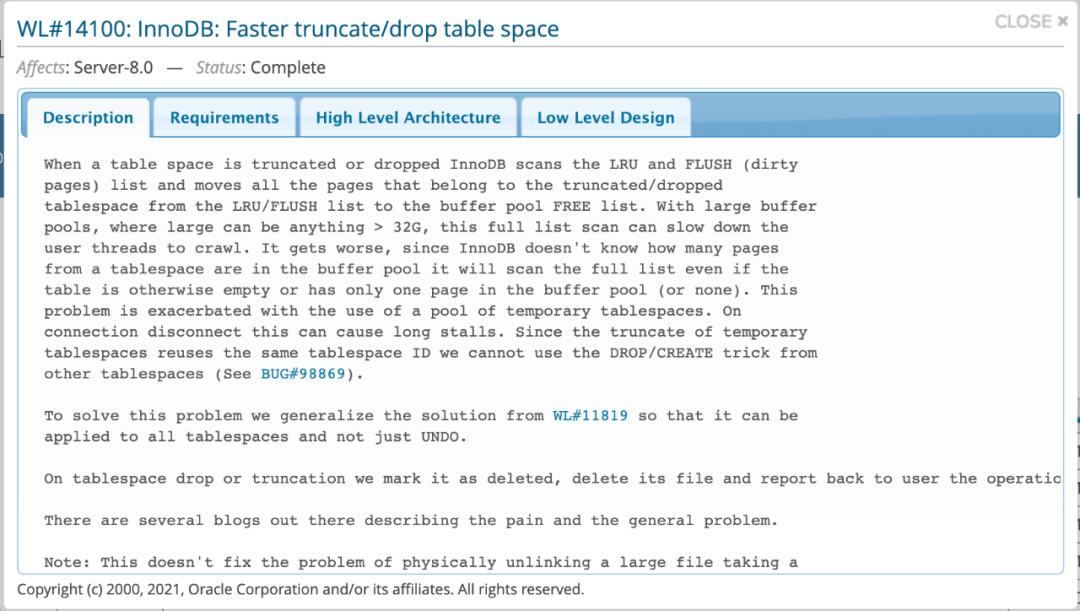This screenshot has width=1080, height=611.
Task: Select the 'Complete' status value
Action: click(288, 68)
